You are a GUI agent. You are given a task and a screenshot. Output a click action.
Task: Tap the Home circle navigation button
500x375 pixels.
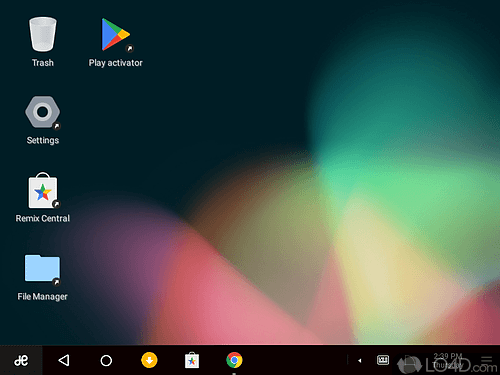tap(106, 360)
